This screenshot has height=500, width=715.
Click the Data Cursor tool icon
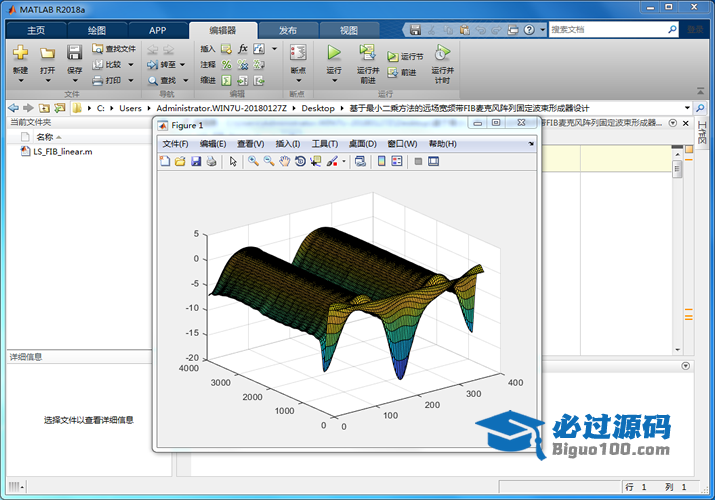(315, 161)
